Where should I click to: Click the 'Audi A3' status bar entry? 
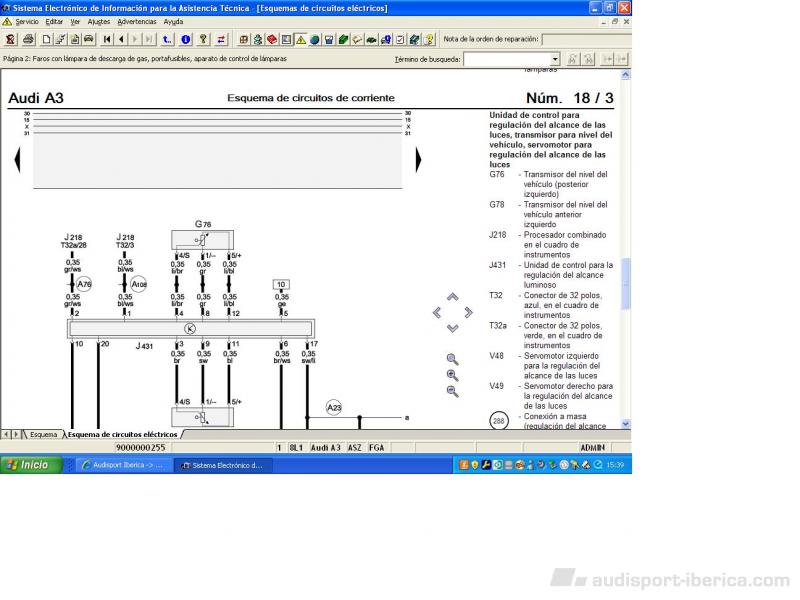(326, 447)
